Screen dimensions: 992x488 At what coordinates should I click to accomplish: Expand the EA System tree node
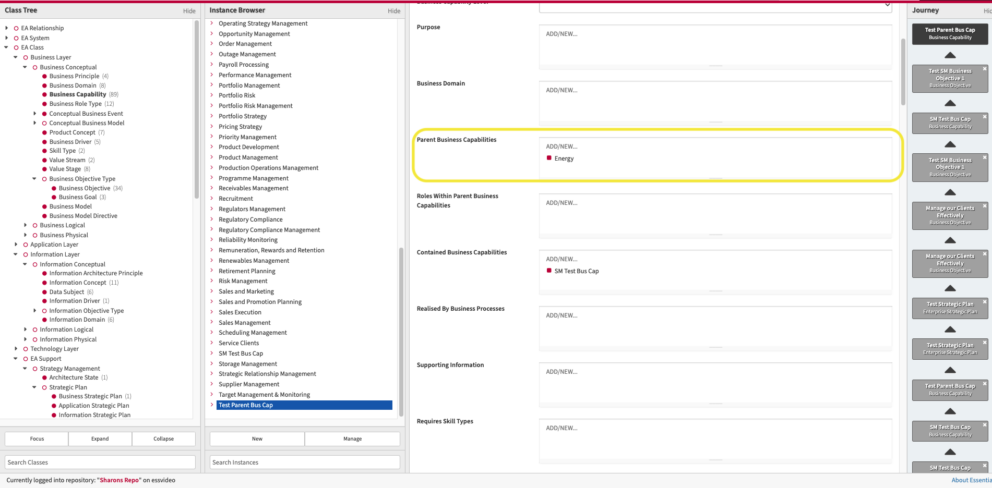pos(6,38)
